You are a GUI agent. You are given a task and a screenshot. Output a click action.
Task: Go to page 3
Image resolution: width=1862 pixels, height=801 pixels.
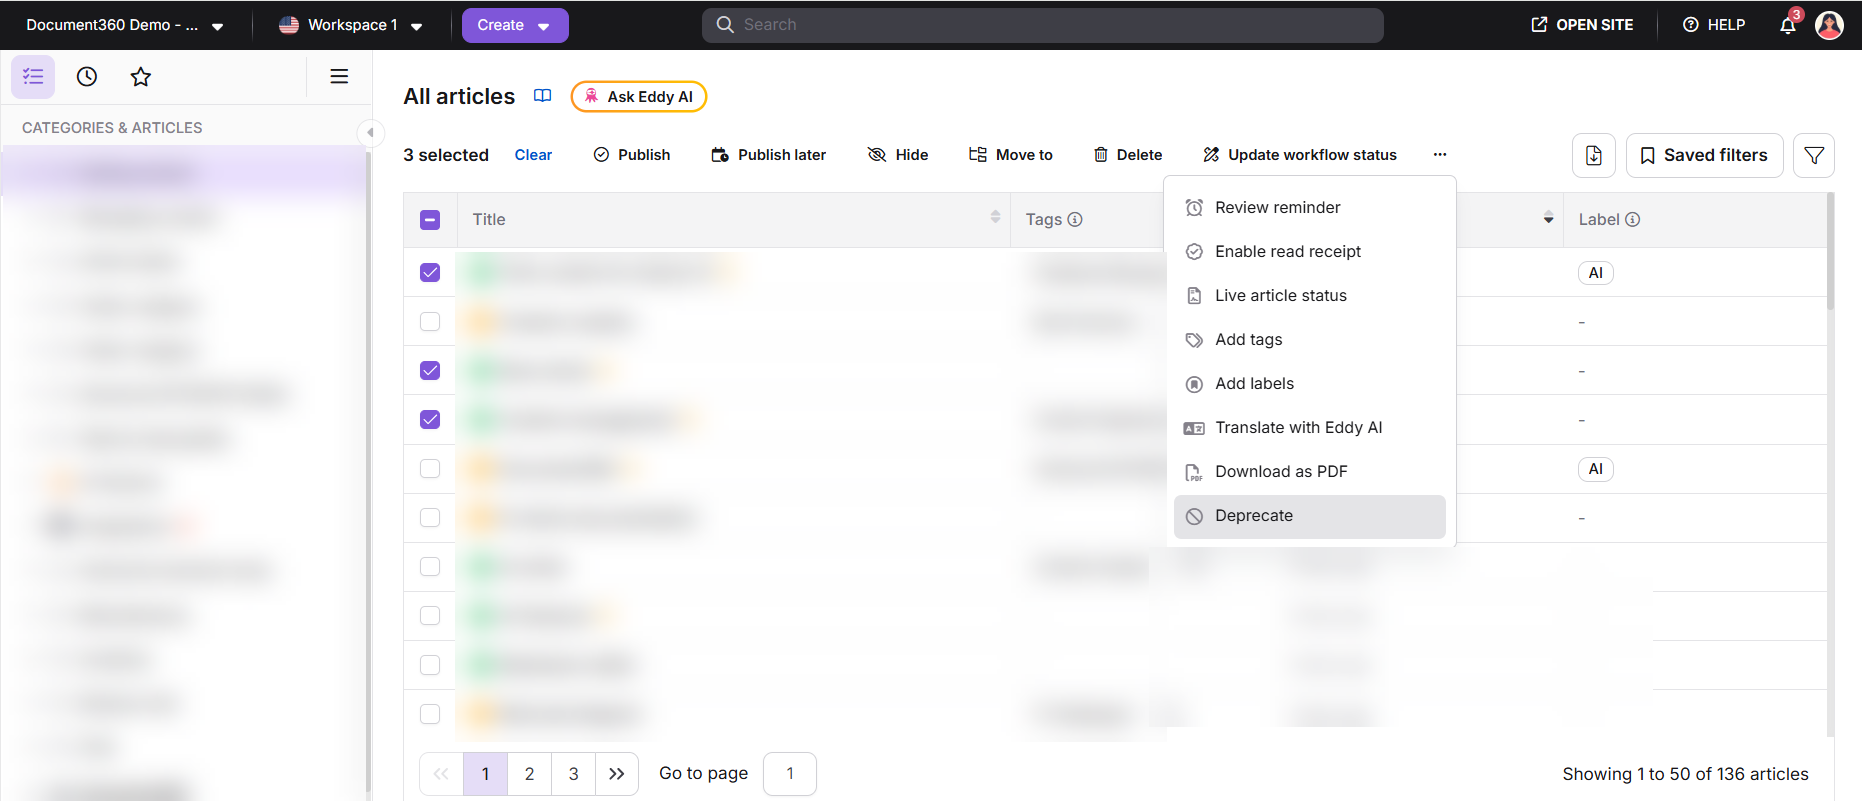[x=574, y=774]
